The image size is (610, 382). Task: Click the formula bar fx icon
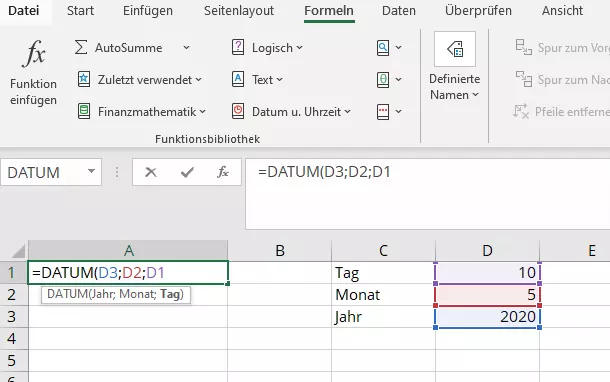[x=223, y=172]
